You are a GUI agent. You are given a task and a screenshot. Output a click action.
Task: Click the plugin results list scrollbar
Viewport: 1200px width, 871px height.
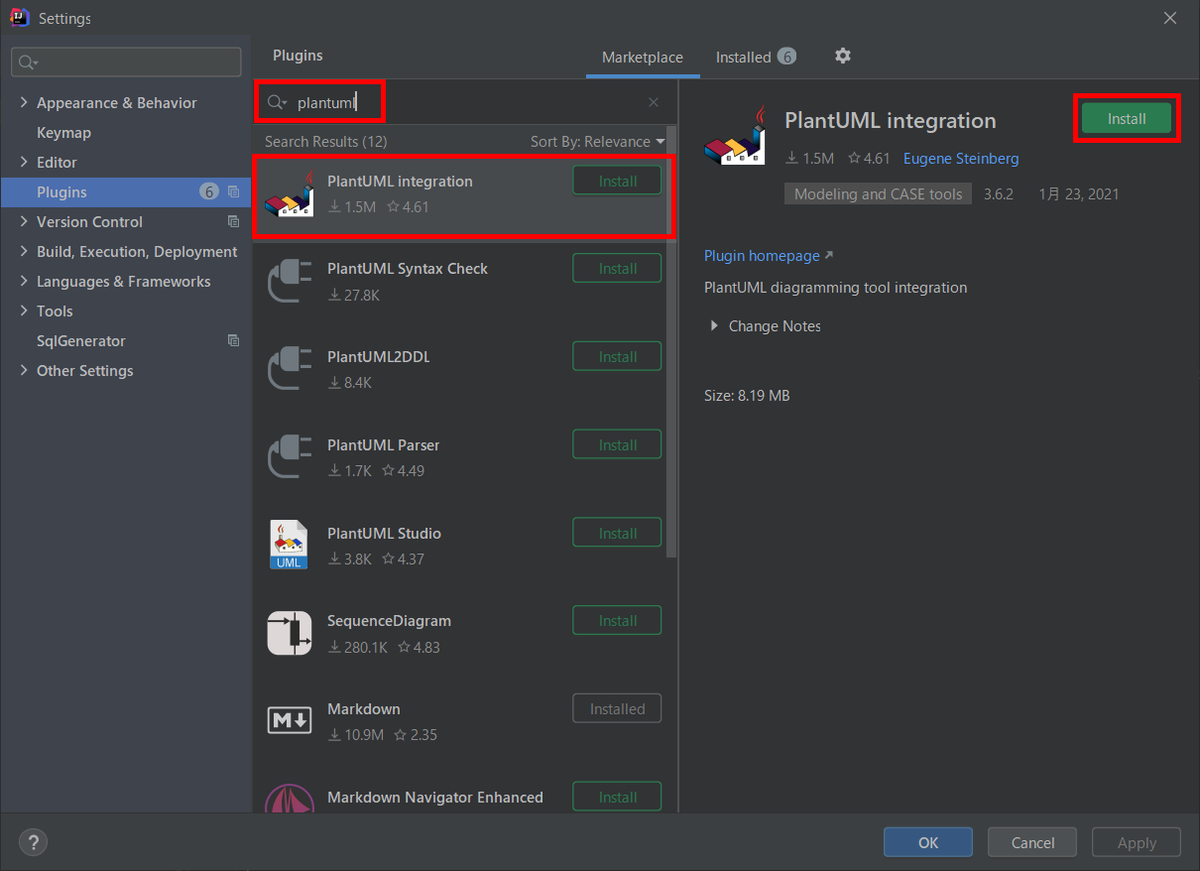(672, 340)
